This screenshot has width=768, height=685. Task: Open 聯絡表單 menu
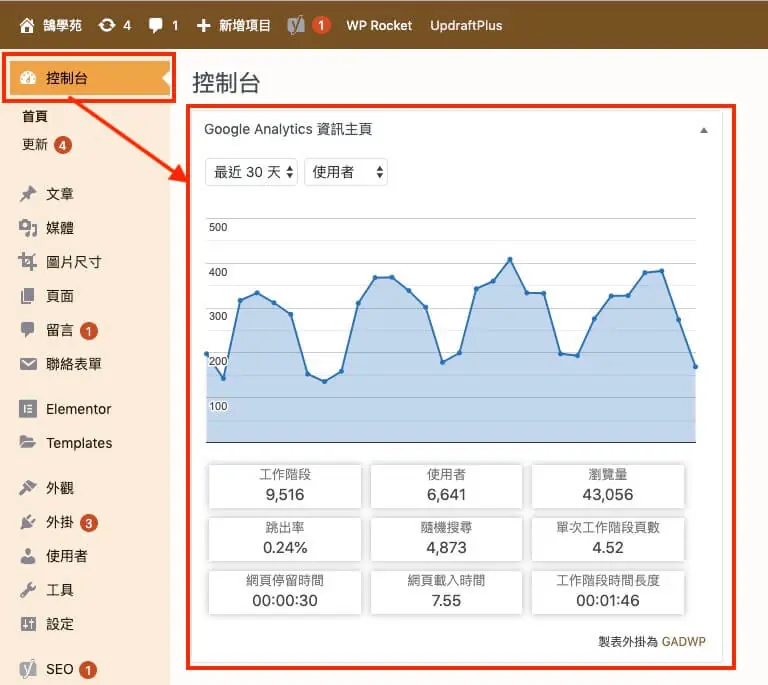[73, 364]
